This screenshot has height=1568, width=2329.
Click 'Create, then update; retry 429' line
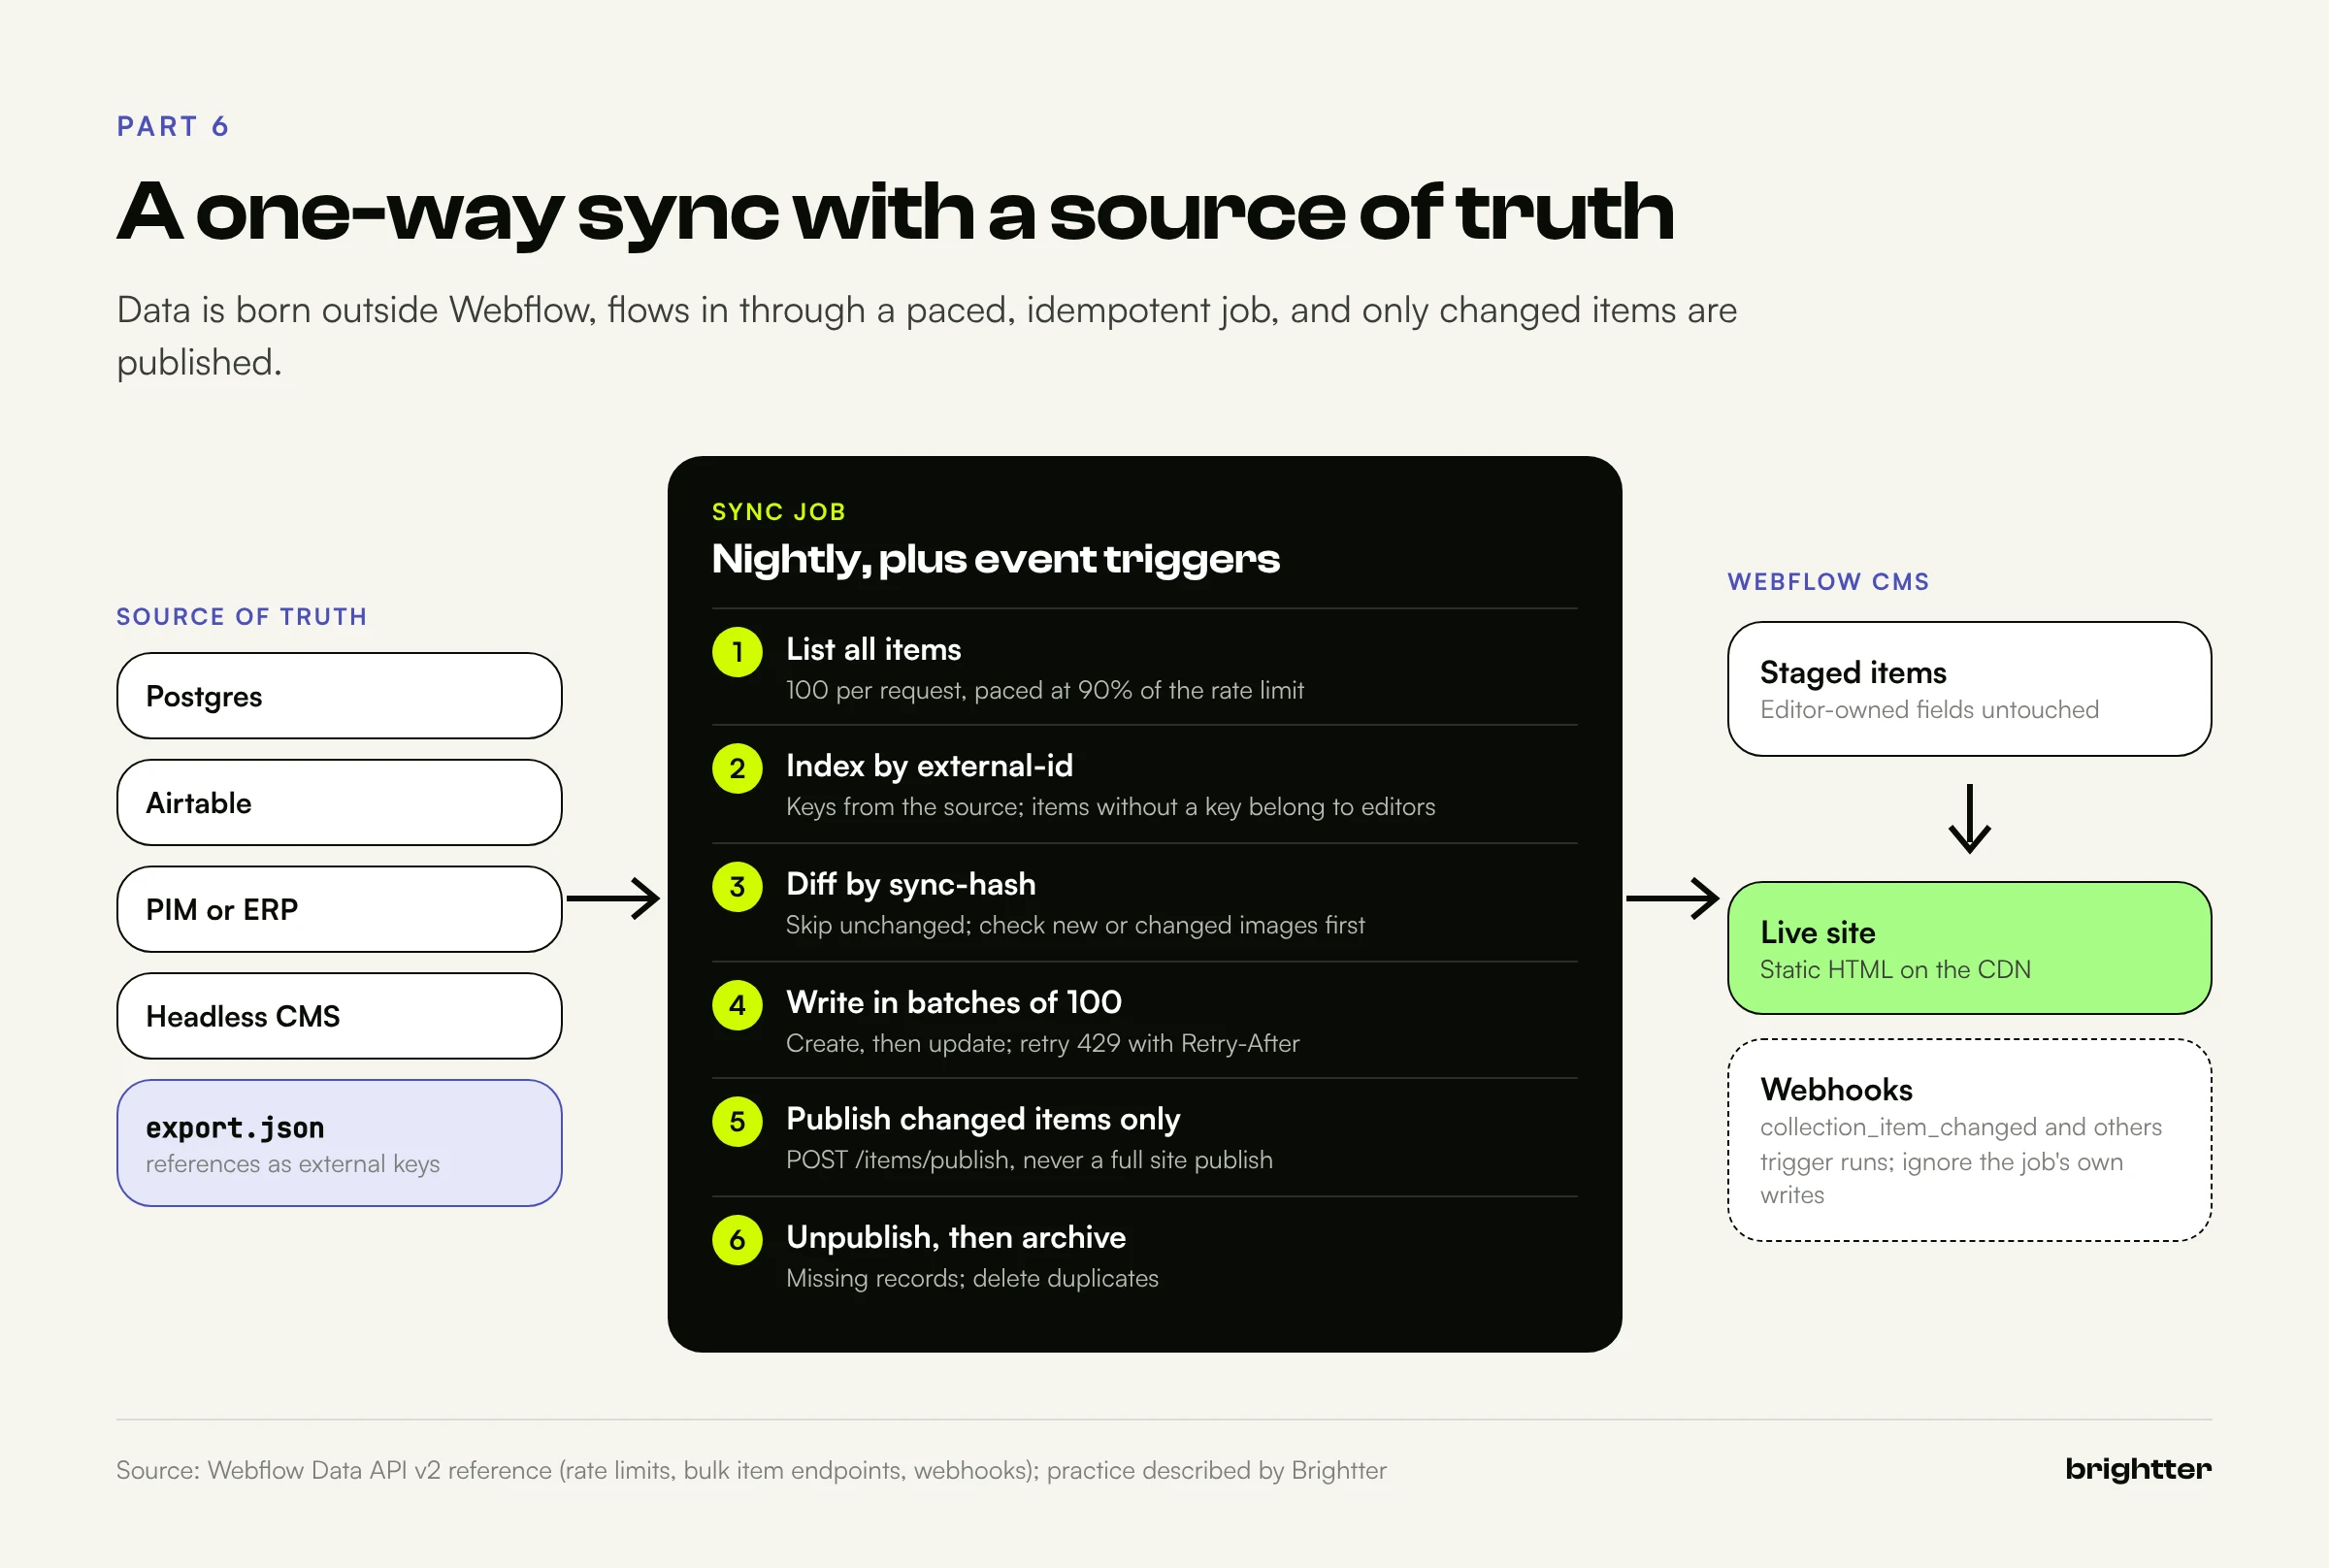pos(1043,1044)
